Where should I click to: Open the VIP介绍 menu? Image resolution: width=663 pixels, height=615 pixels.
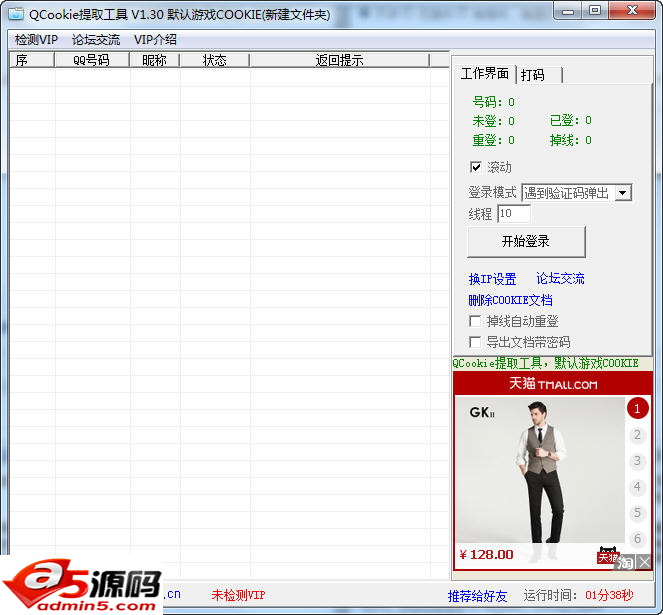click(155, 40)
